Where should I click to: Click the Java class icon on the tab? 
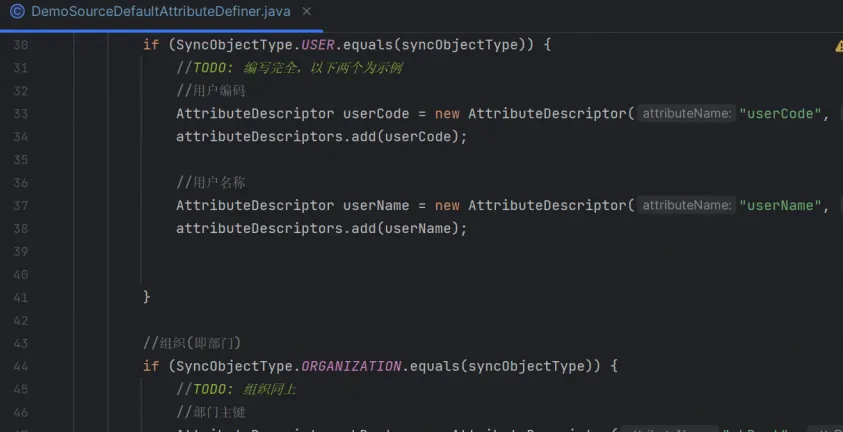[17, 11]
